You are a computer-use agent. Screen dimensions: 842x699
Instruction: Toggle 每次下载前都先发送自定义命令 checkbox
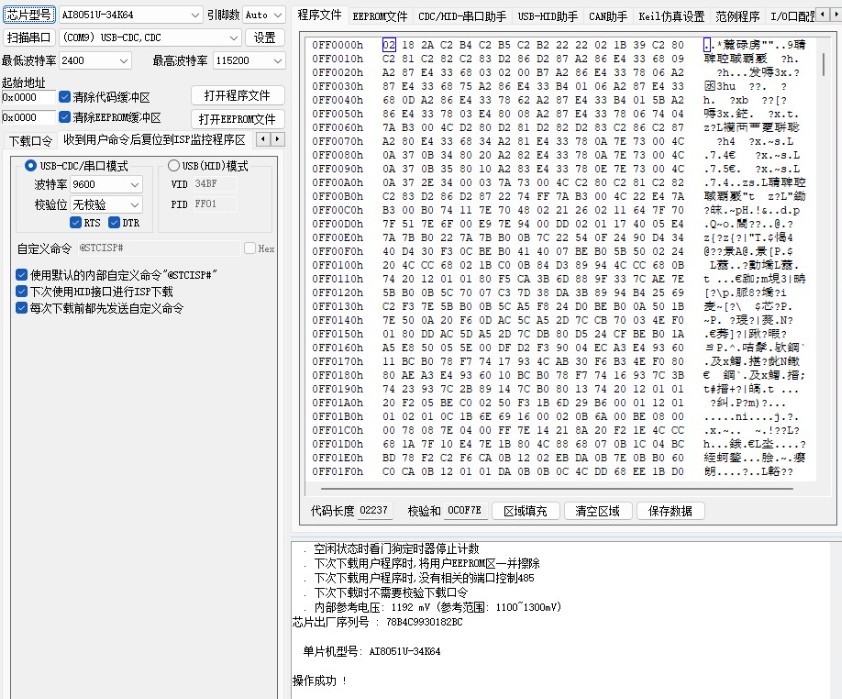[x=21, y=308]
